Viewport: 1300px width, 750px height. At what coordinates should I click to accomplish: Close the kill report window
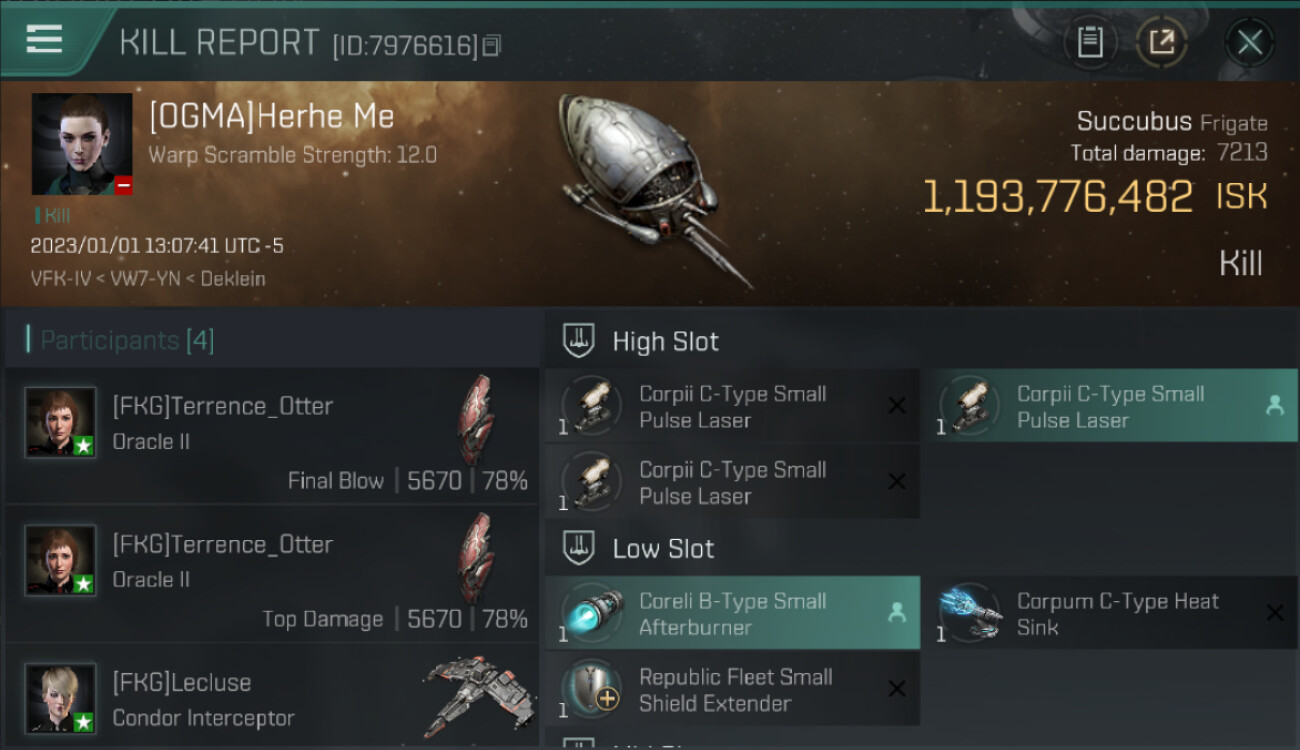[x=1250, y=42]
